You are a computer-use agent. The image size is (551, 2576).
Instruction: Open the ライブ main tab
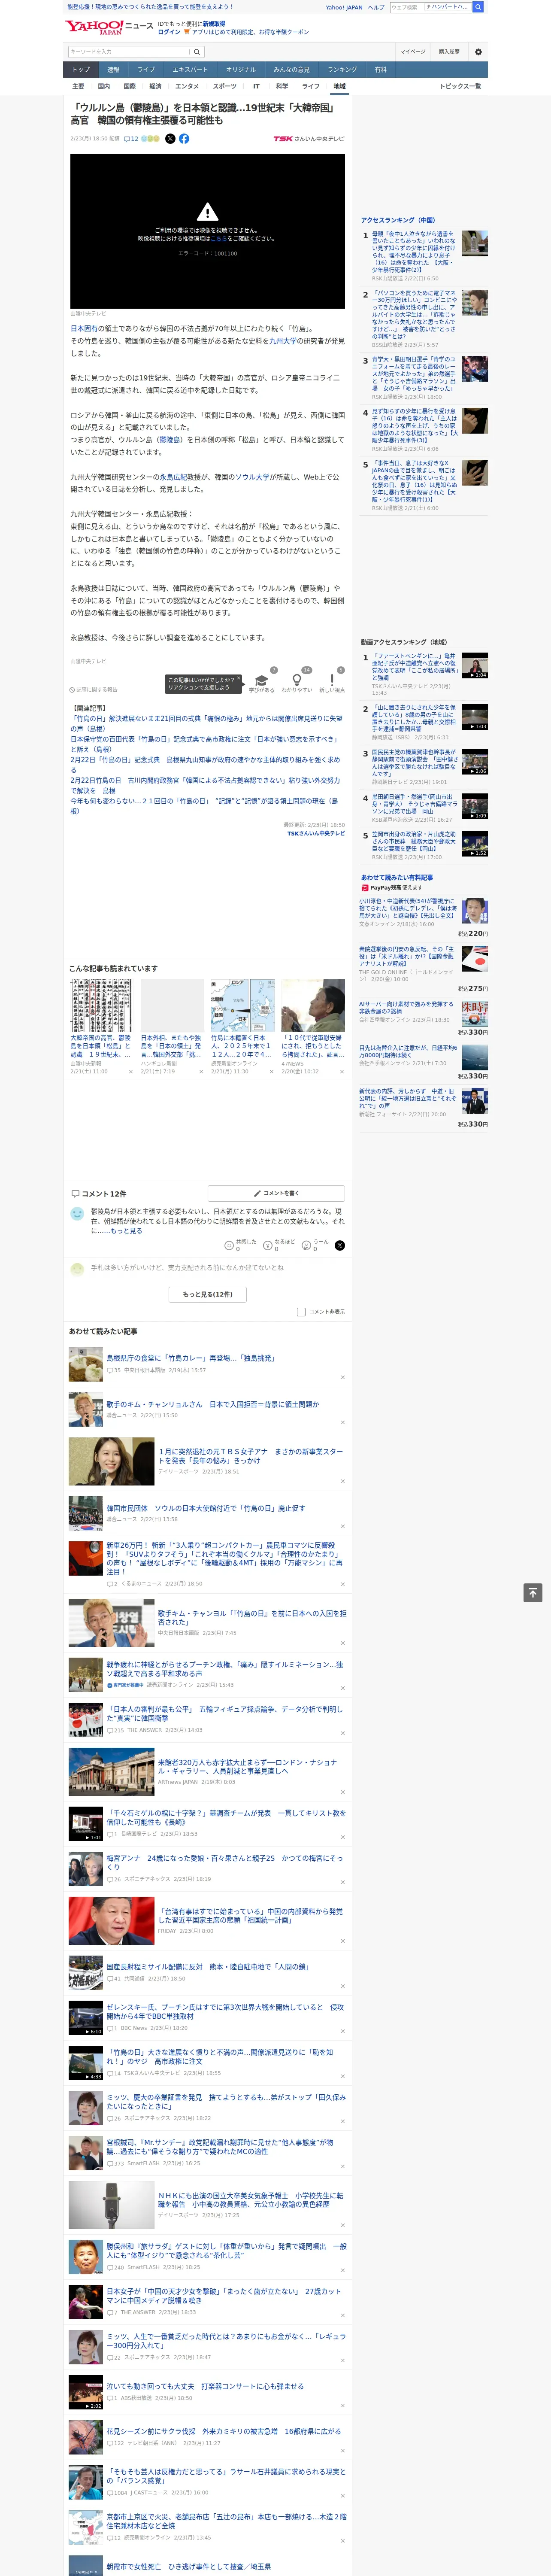point(146,70)
